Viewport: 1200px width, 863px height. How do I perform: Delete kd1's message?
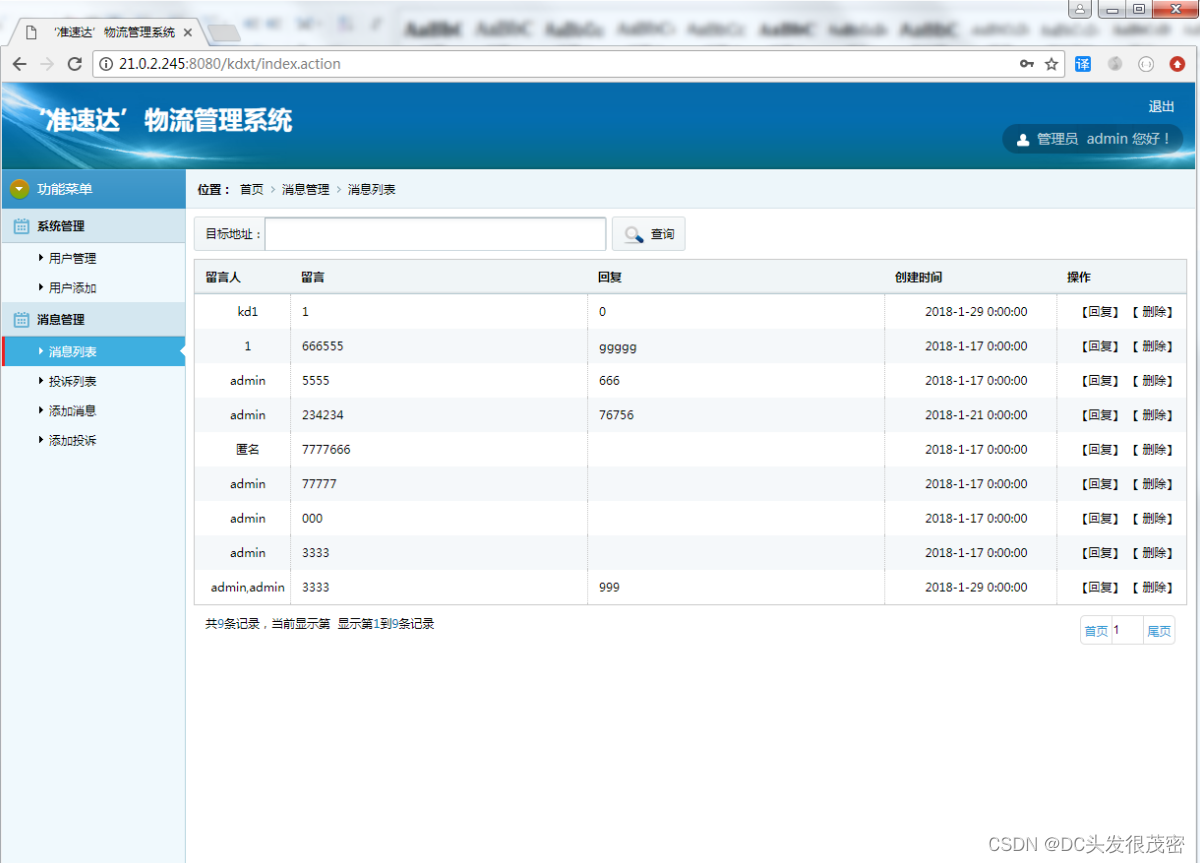pos(1152,312)
